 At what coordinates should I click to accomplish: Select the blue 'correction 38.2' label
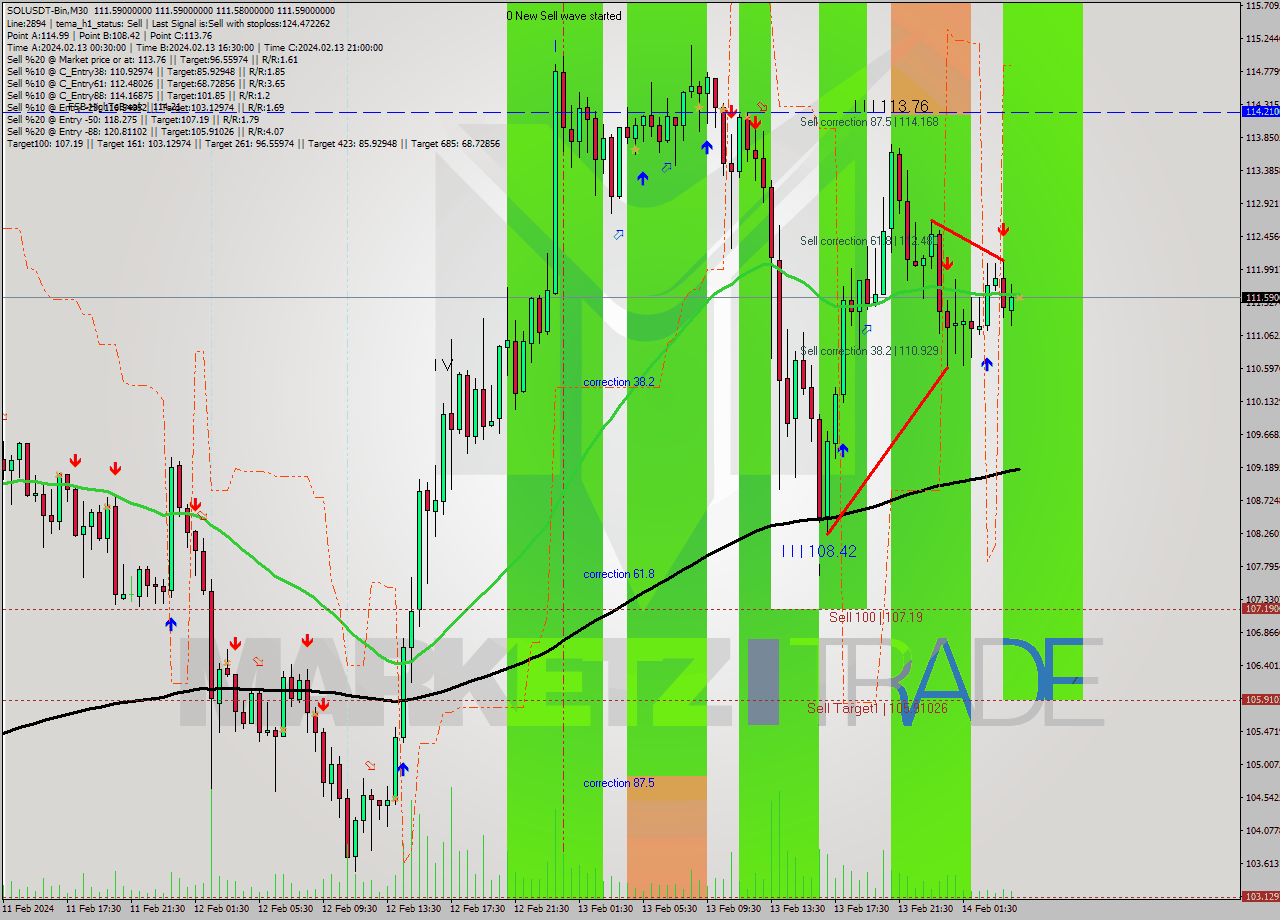tap(619, 382)
